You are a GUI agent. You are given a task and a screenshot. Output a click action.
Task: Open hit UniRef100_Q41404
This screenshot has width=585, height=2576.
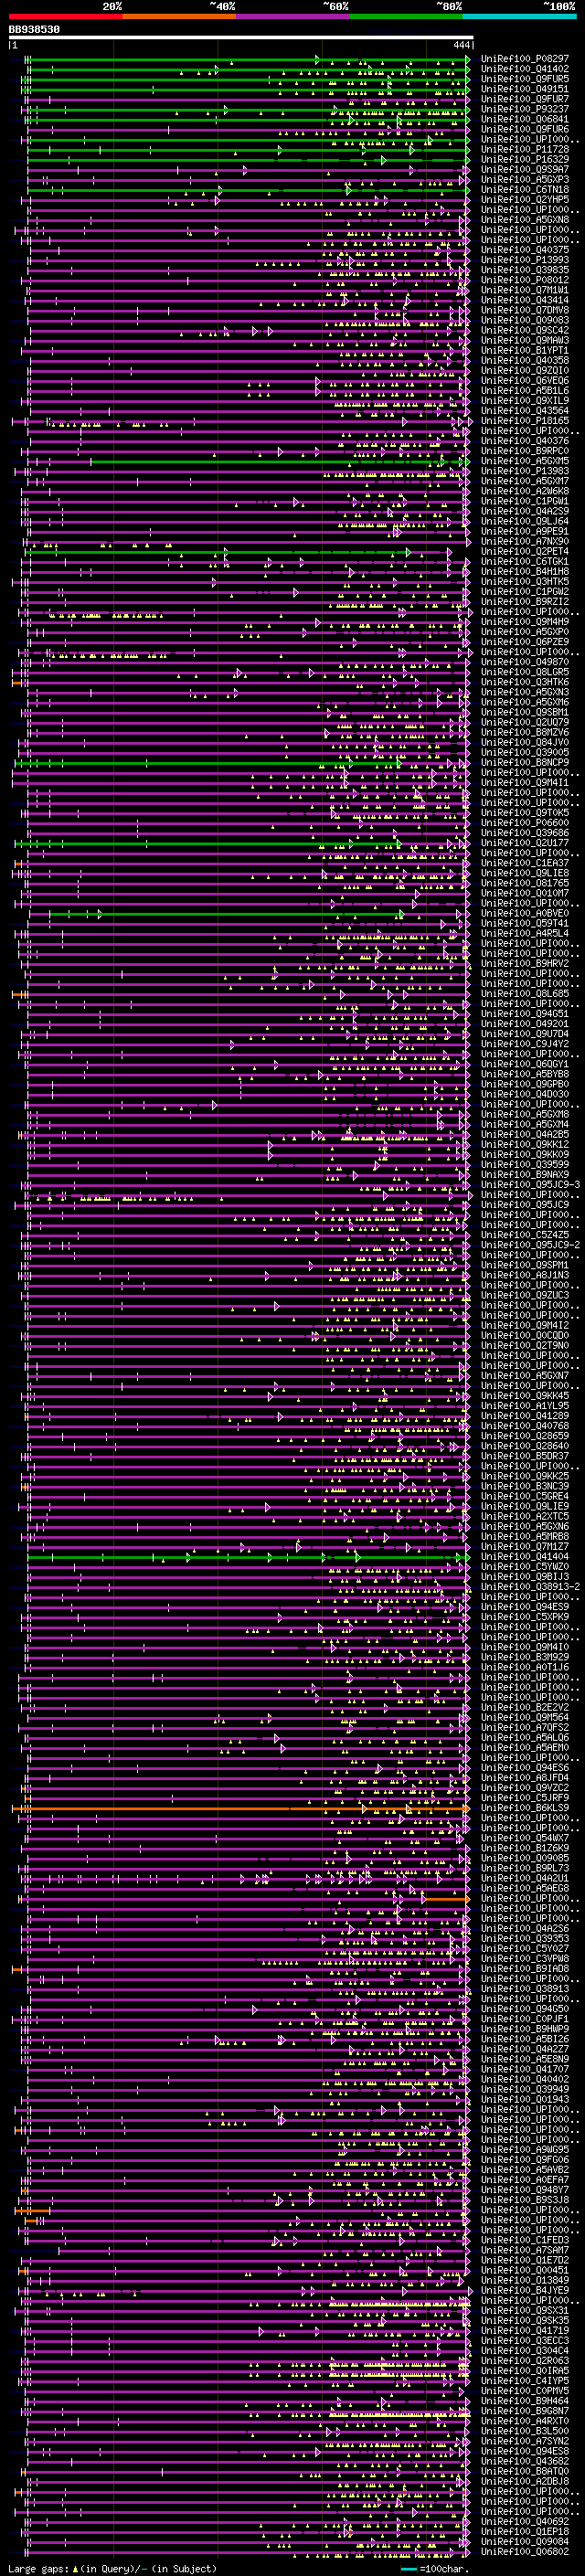click(524, 1557)
